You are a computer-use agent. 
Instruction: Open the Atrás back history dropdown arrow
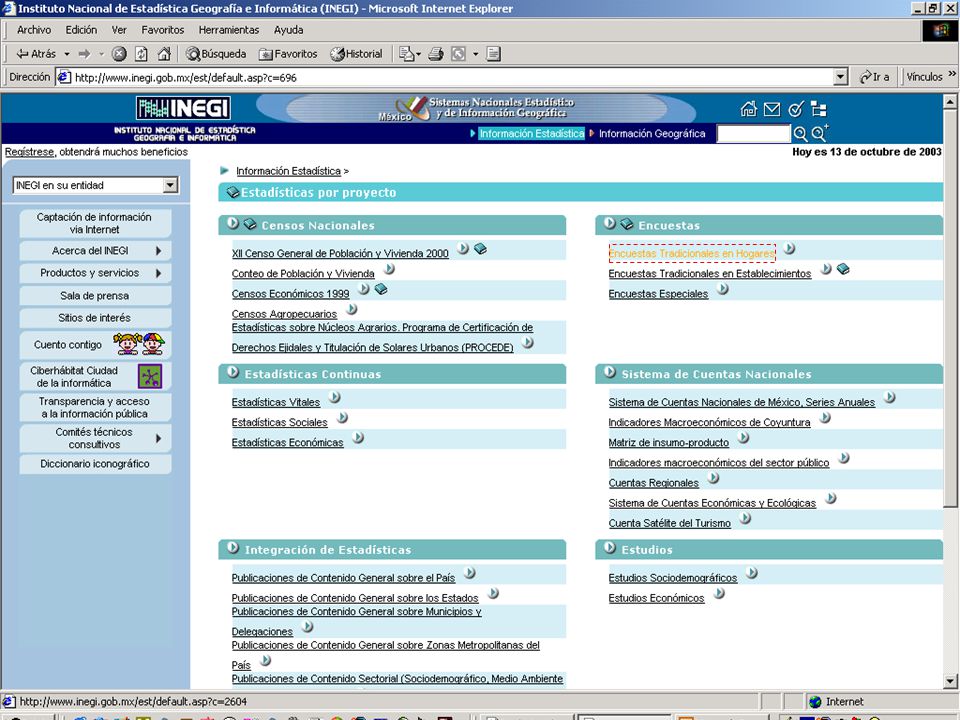67,54
